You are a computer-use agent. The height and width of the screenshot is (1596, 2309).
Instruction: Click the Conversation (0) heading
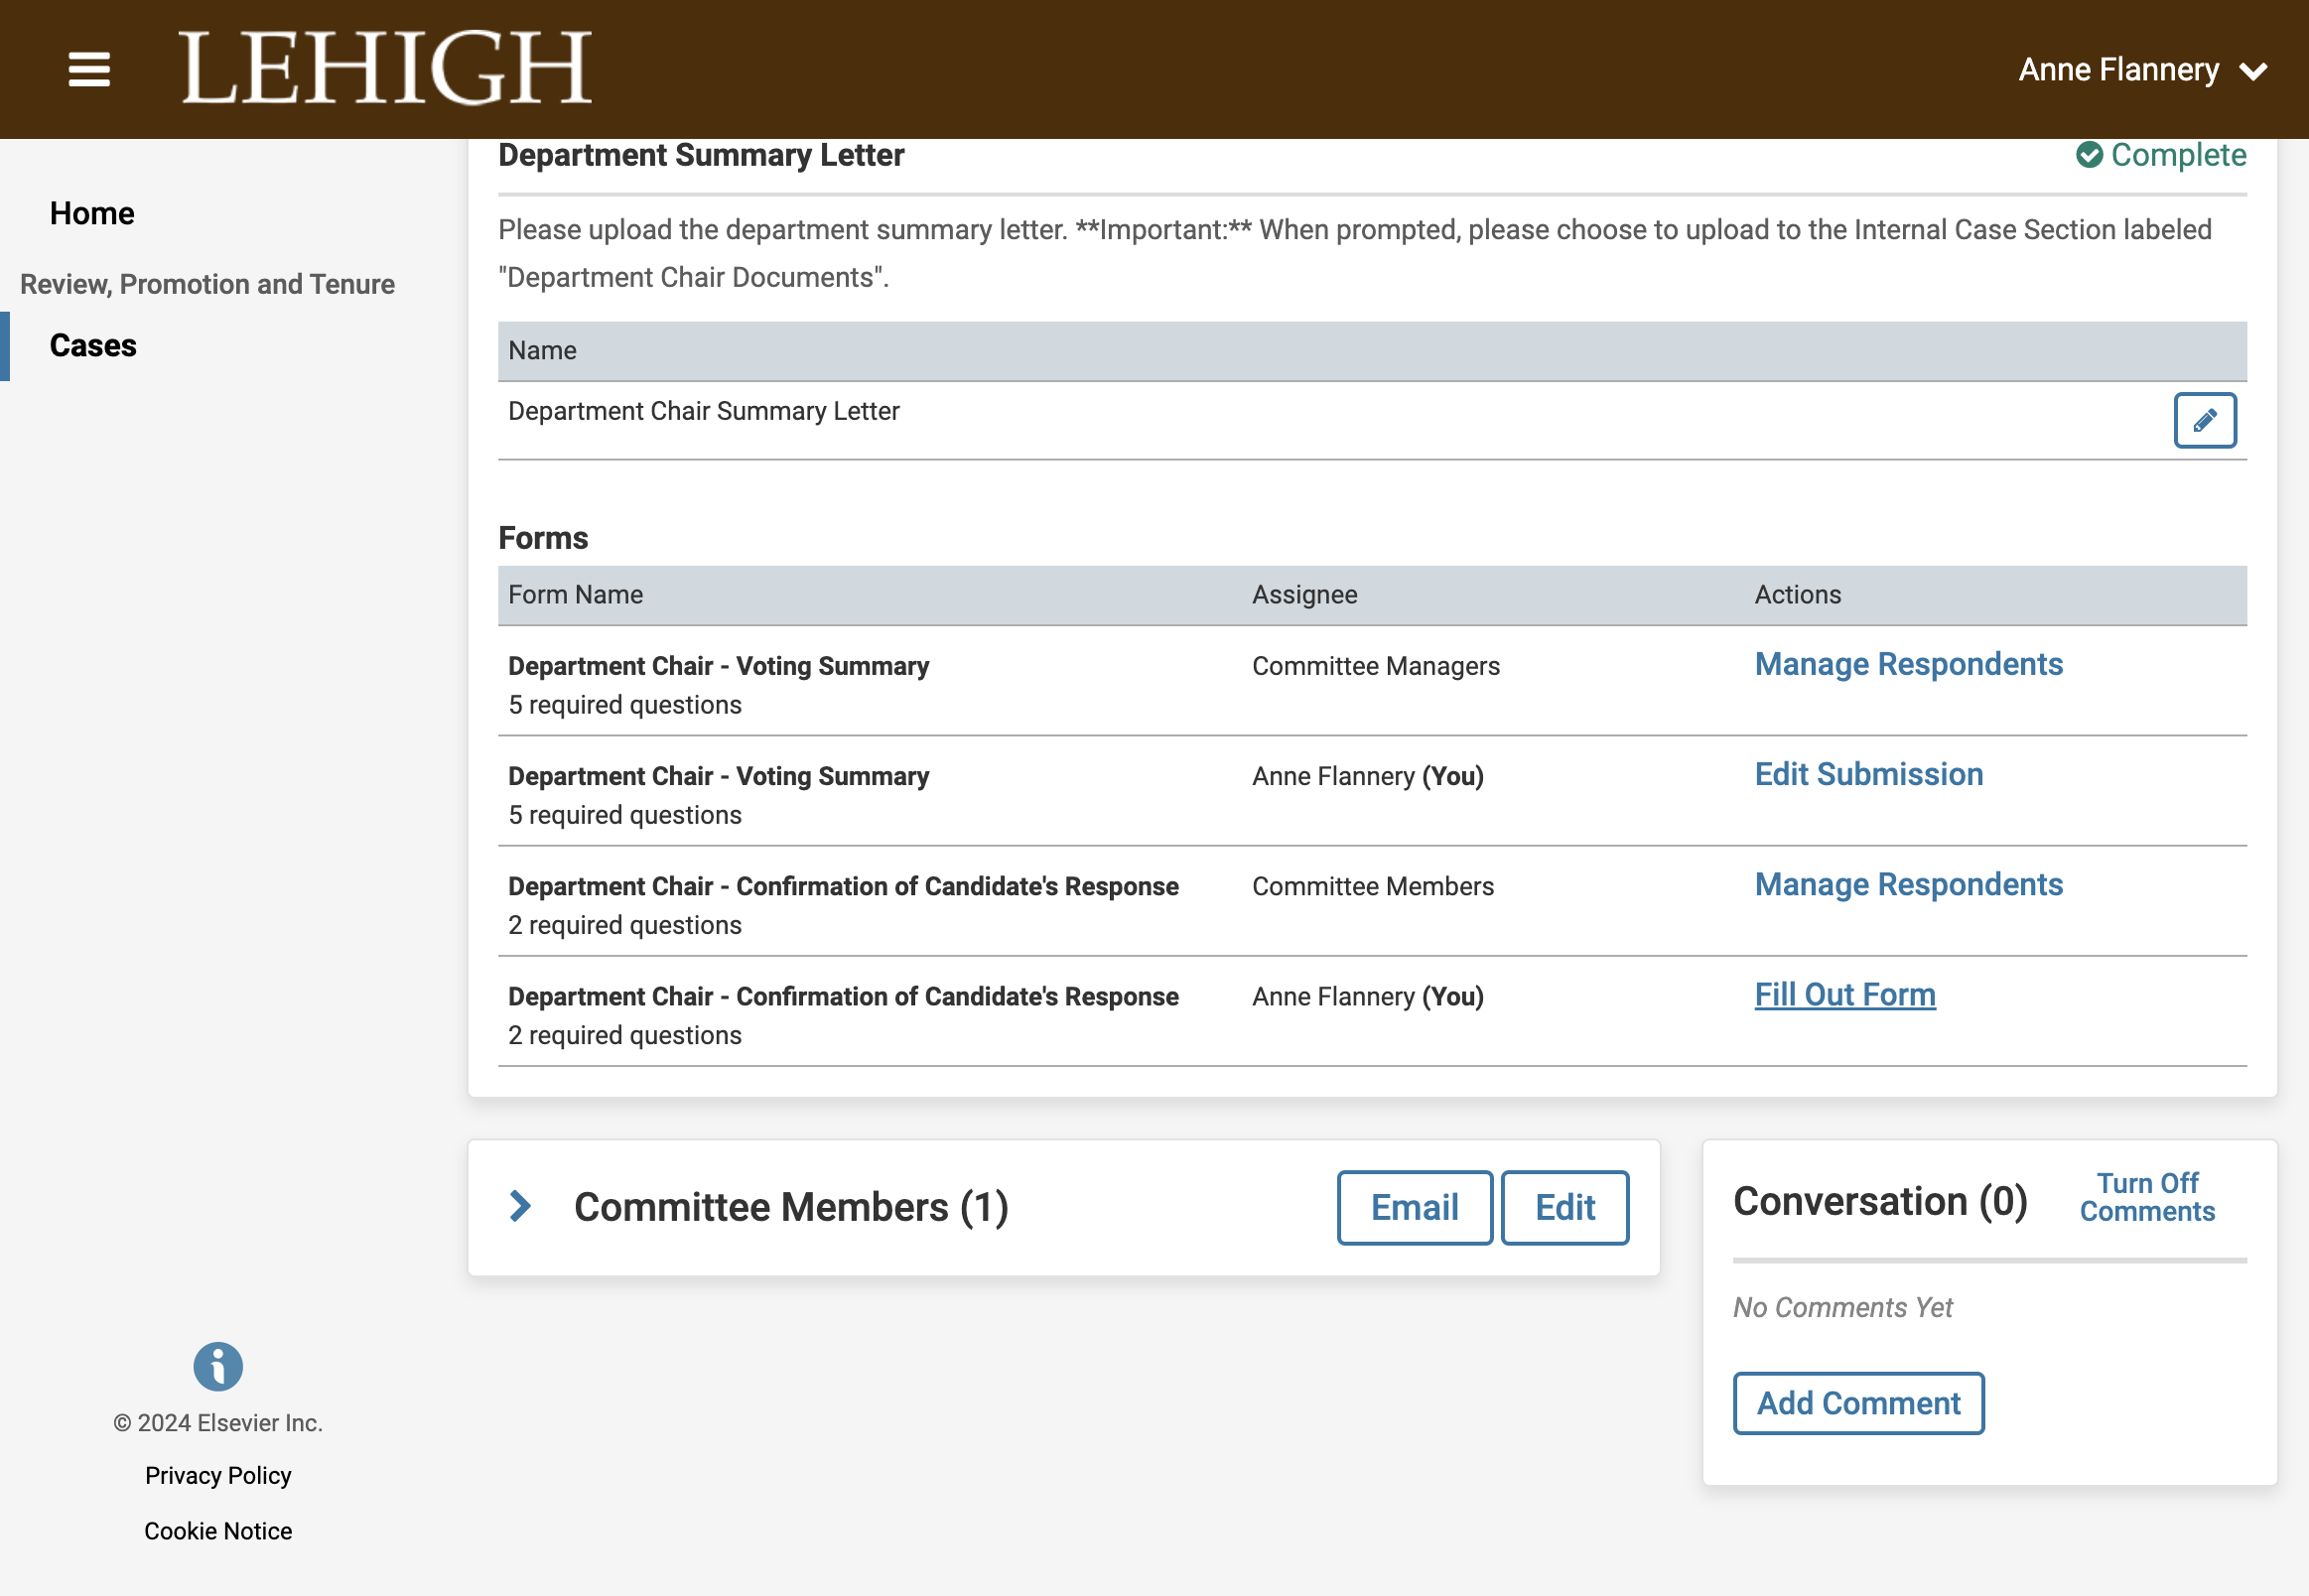[x=1880, y=1200]
